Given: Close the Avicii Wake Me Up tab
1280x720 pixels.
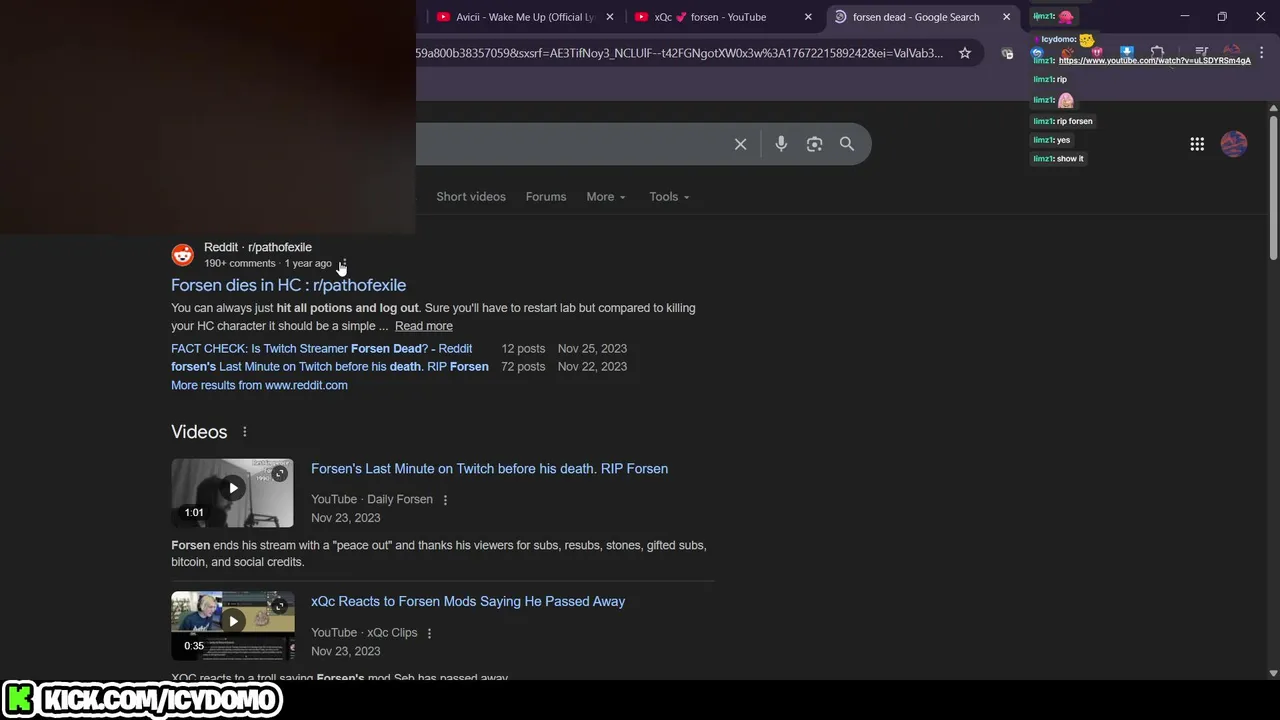Looking at the screenshot, I should click(609, 17).
